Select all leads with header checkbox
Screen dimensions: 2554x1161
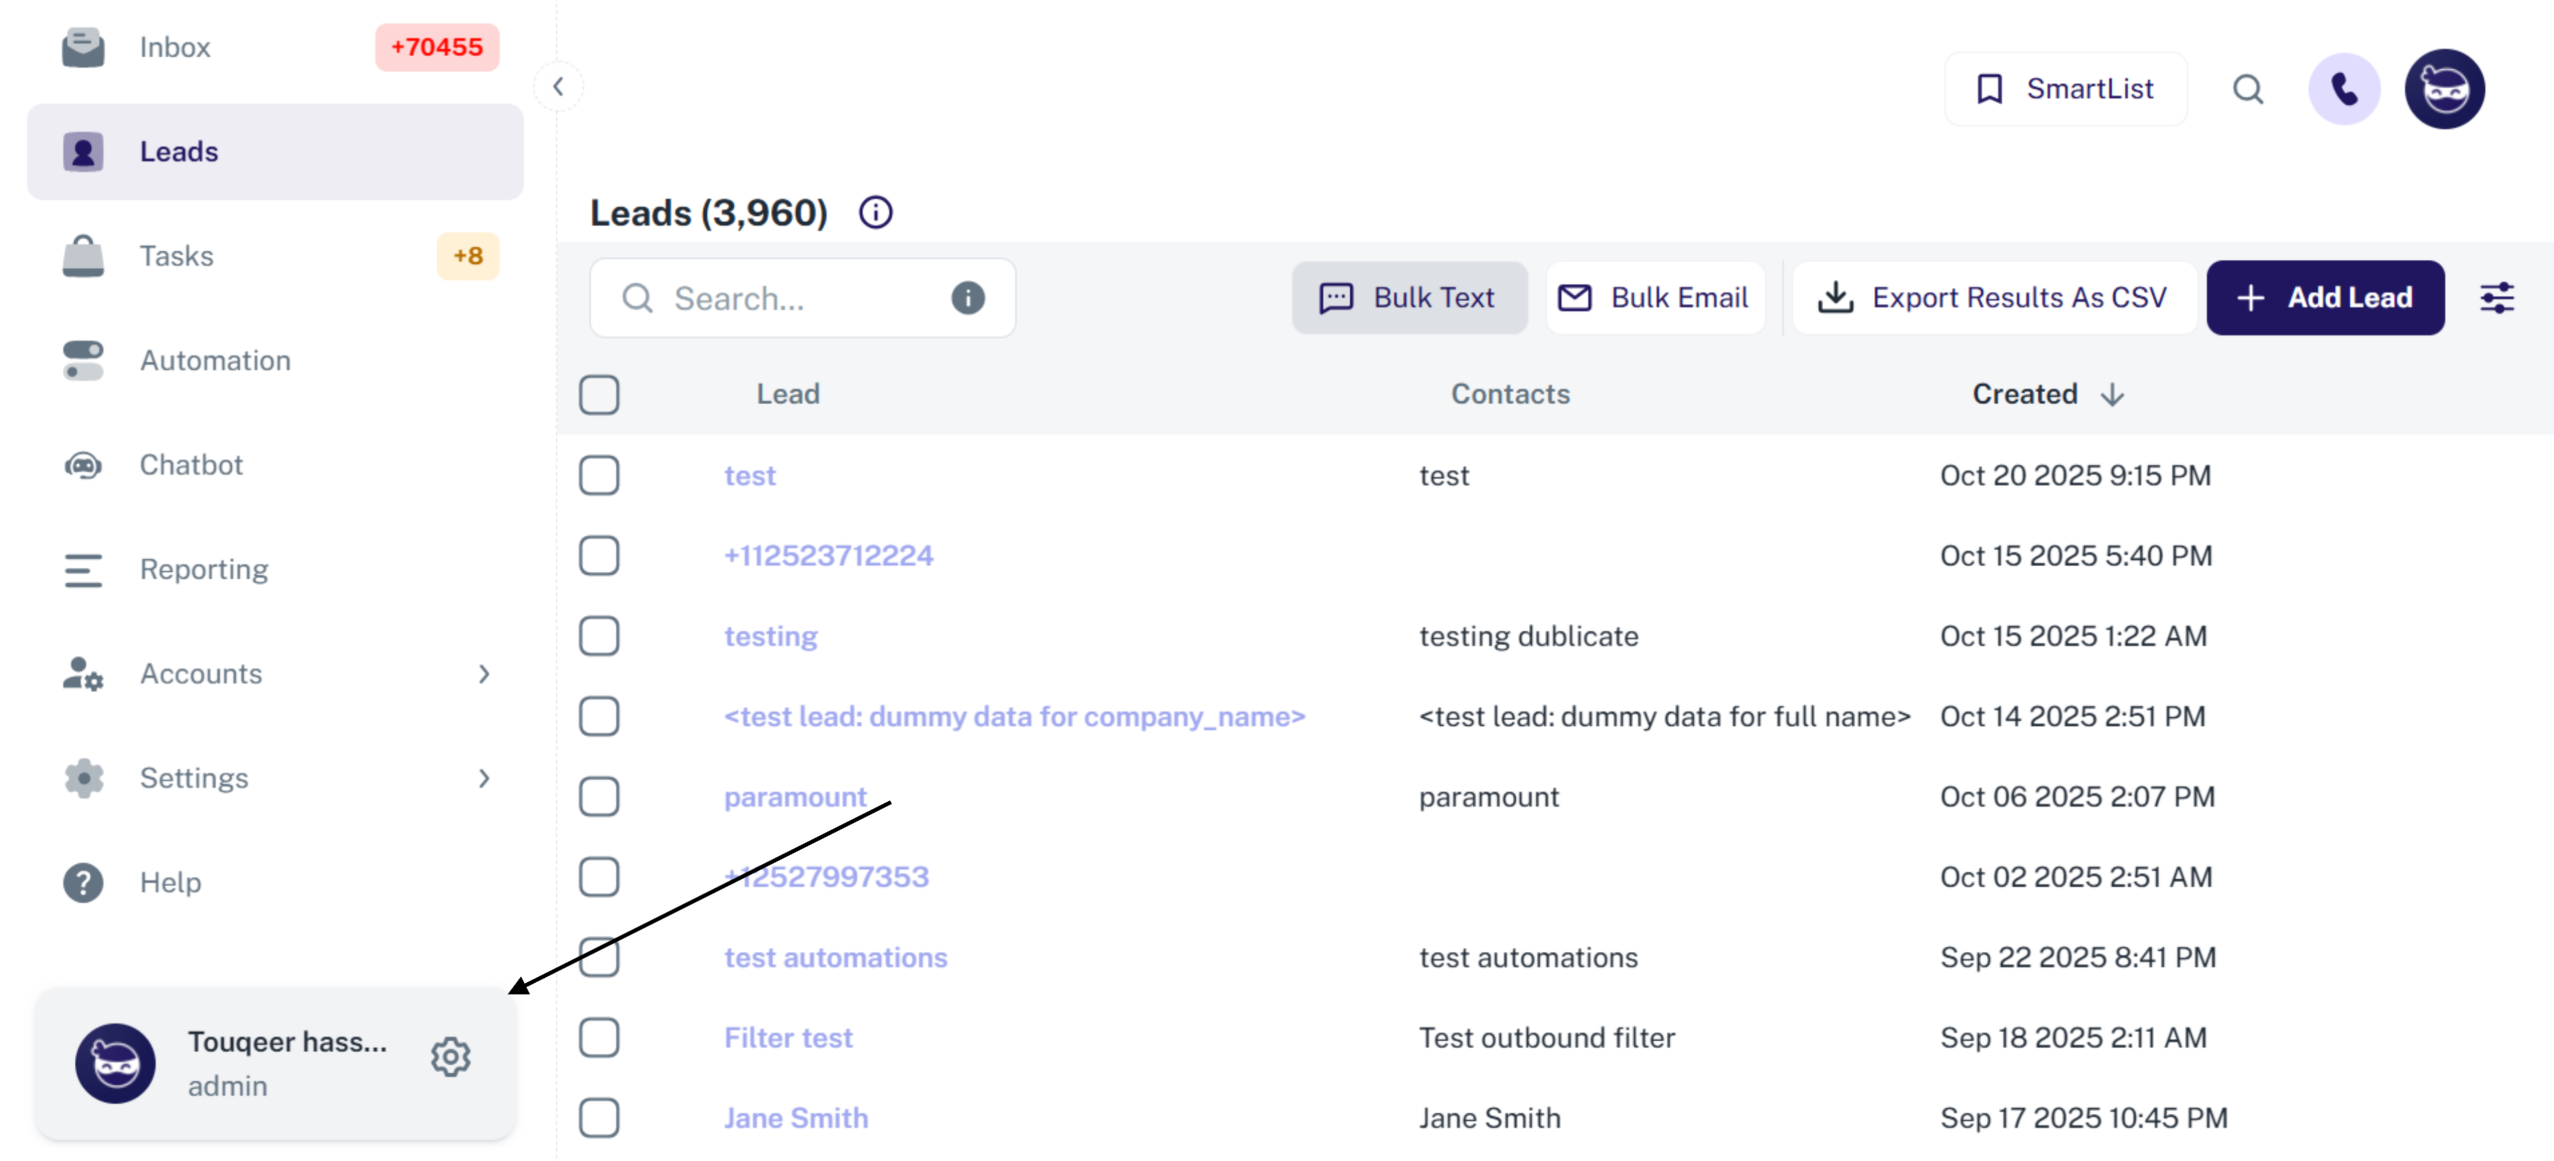coord(598,394)
